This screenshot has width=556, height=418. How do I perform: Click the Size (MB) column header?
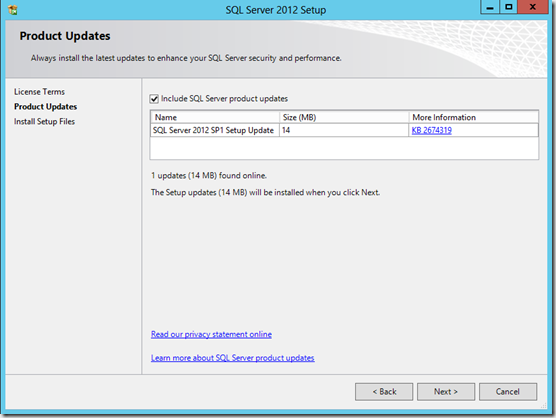[344, 117]
